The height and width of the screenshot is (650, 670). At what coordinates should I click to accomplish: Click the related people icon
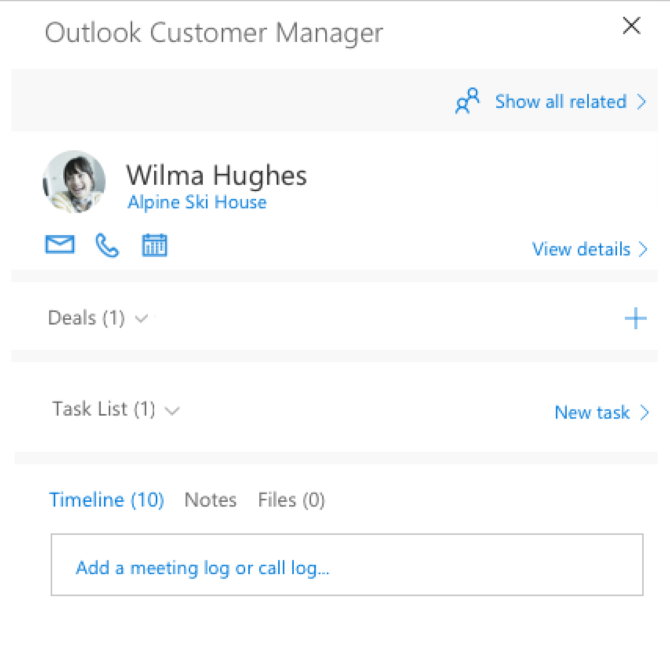pos(467,102)
